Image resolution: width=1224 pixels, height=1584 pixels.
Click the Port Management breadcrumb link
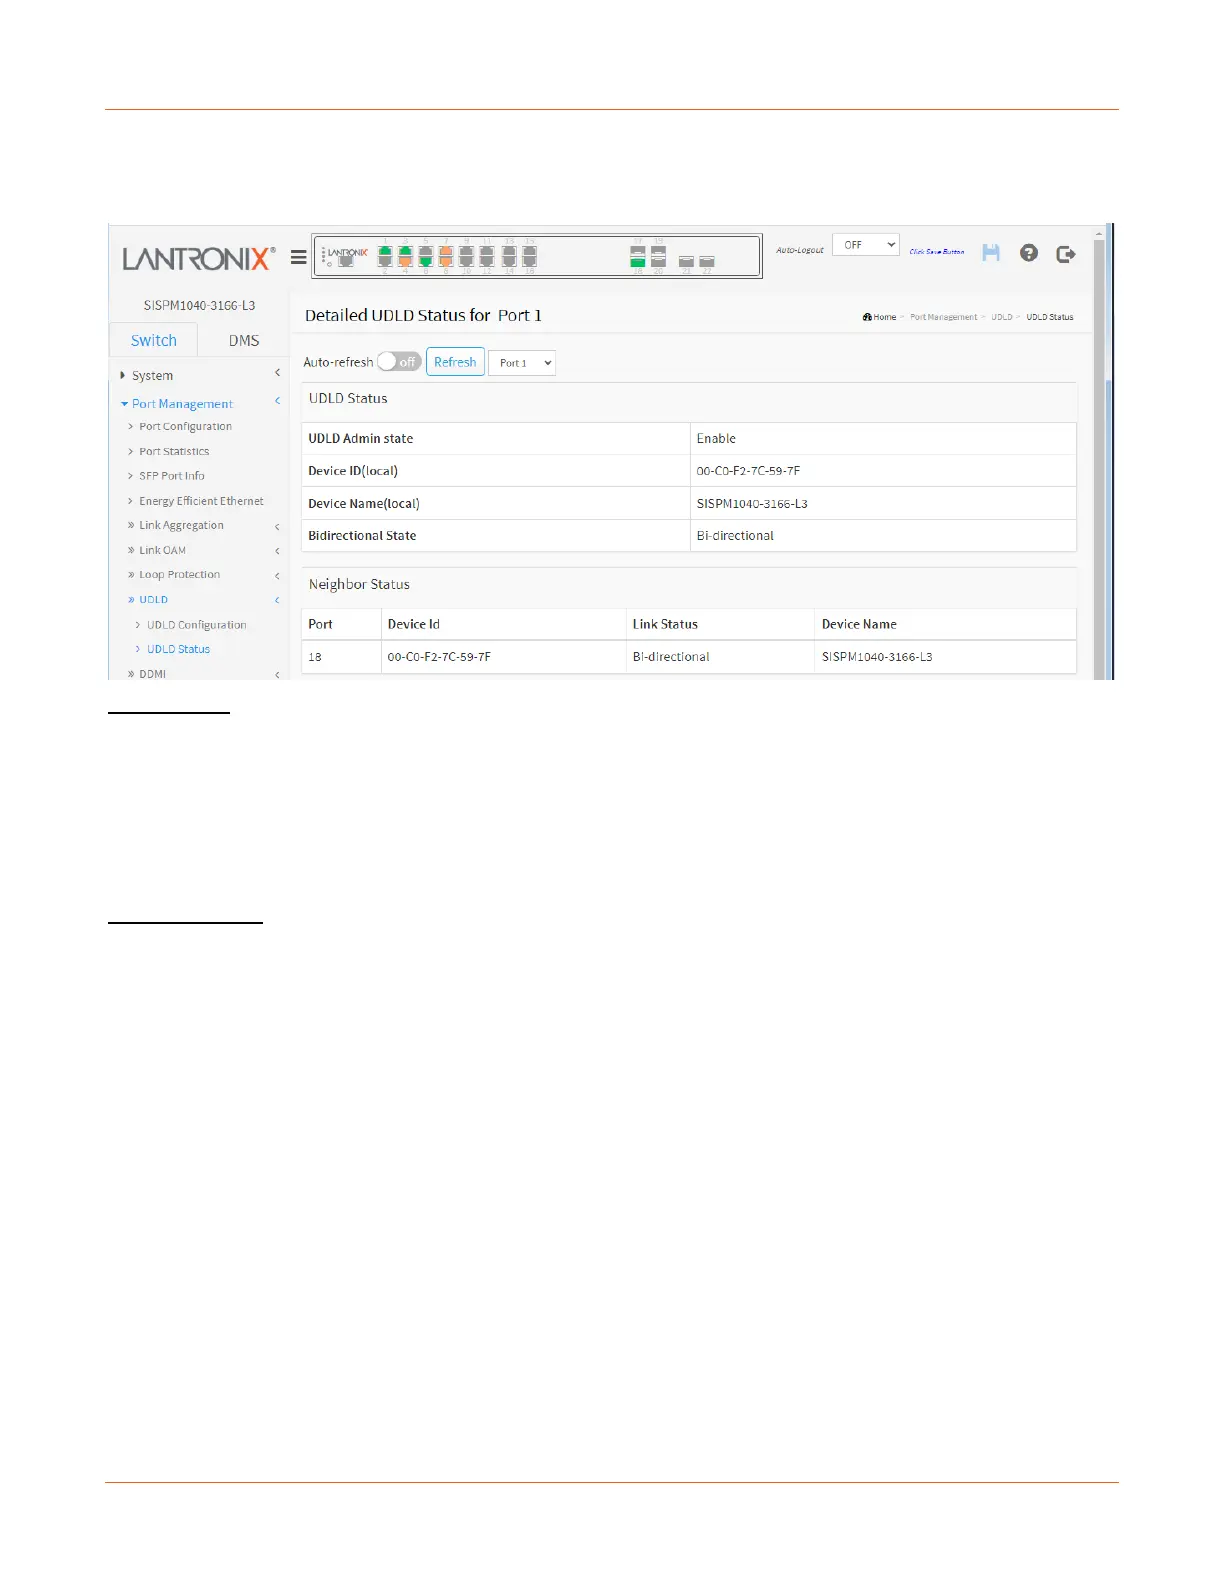(x=944, y=317)
